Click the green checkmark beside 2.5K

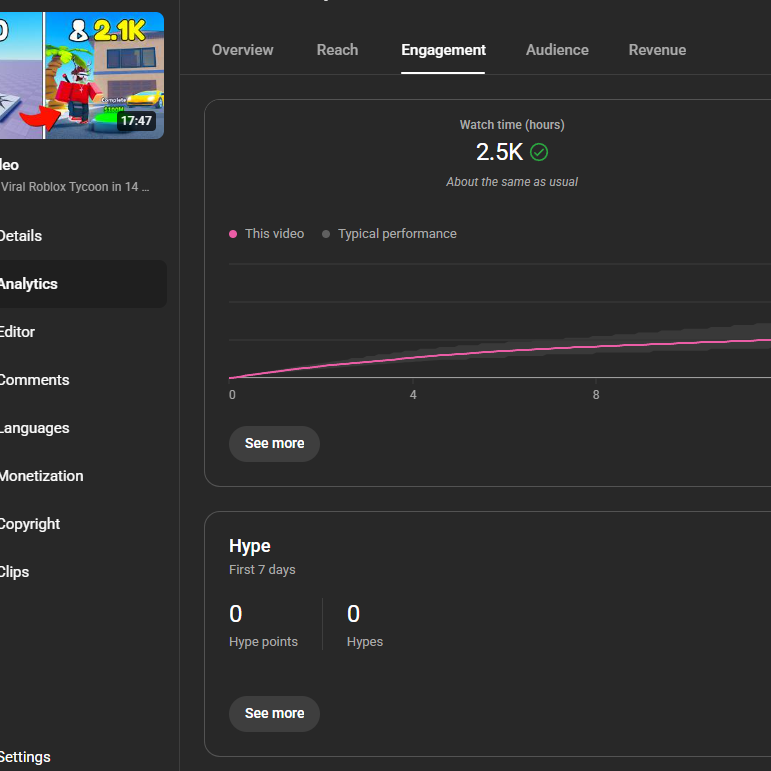point(538,152)
